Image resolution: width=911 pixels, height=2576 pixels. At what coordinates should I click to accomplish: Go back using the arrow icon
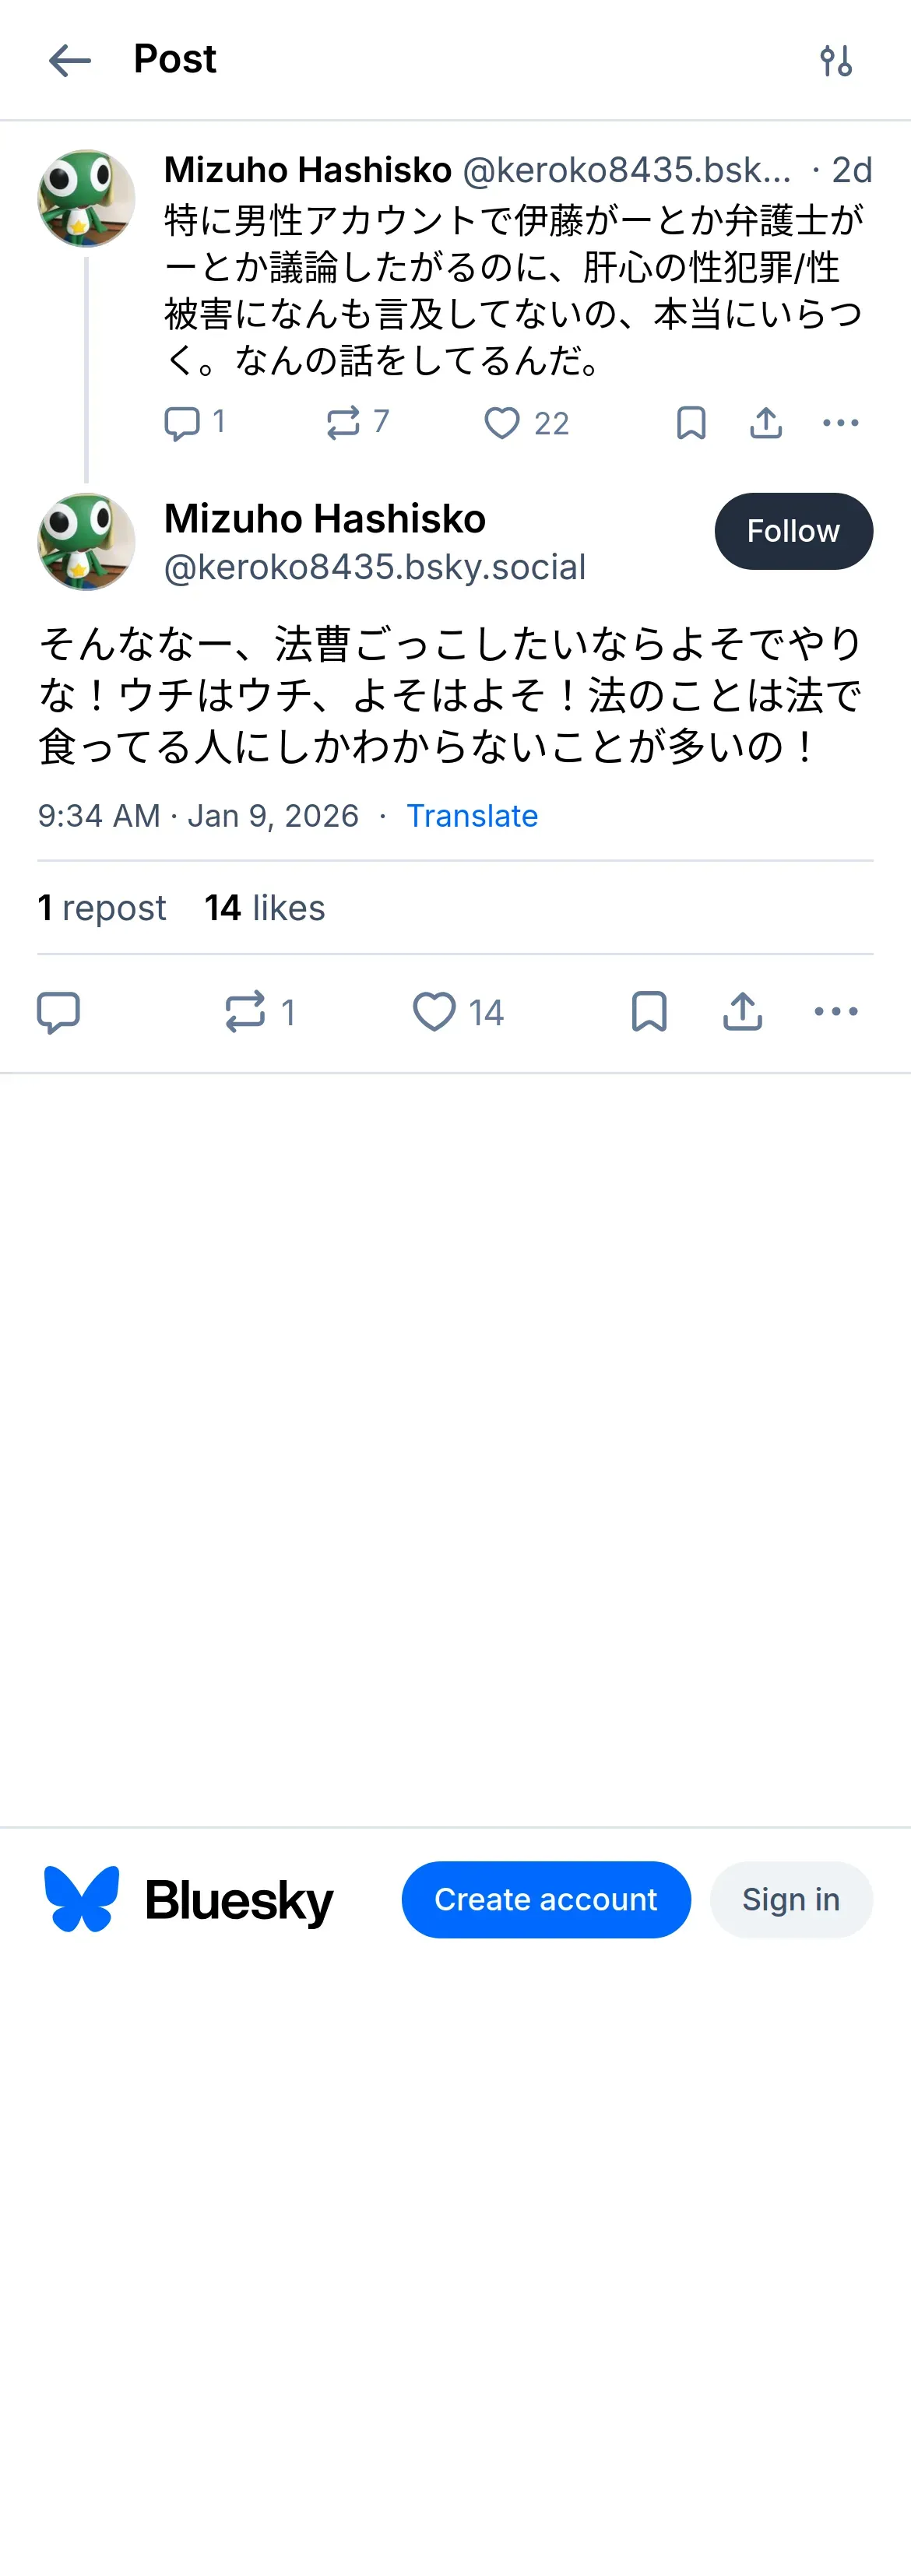click(69, 61)
